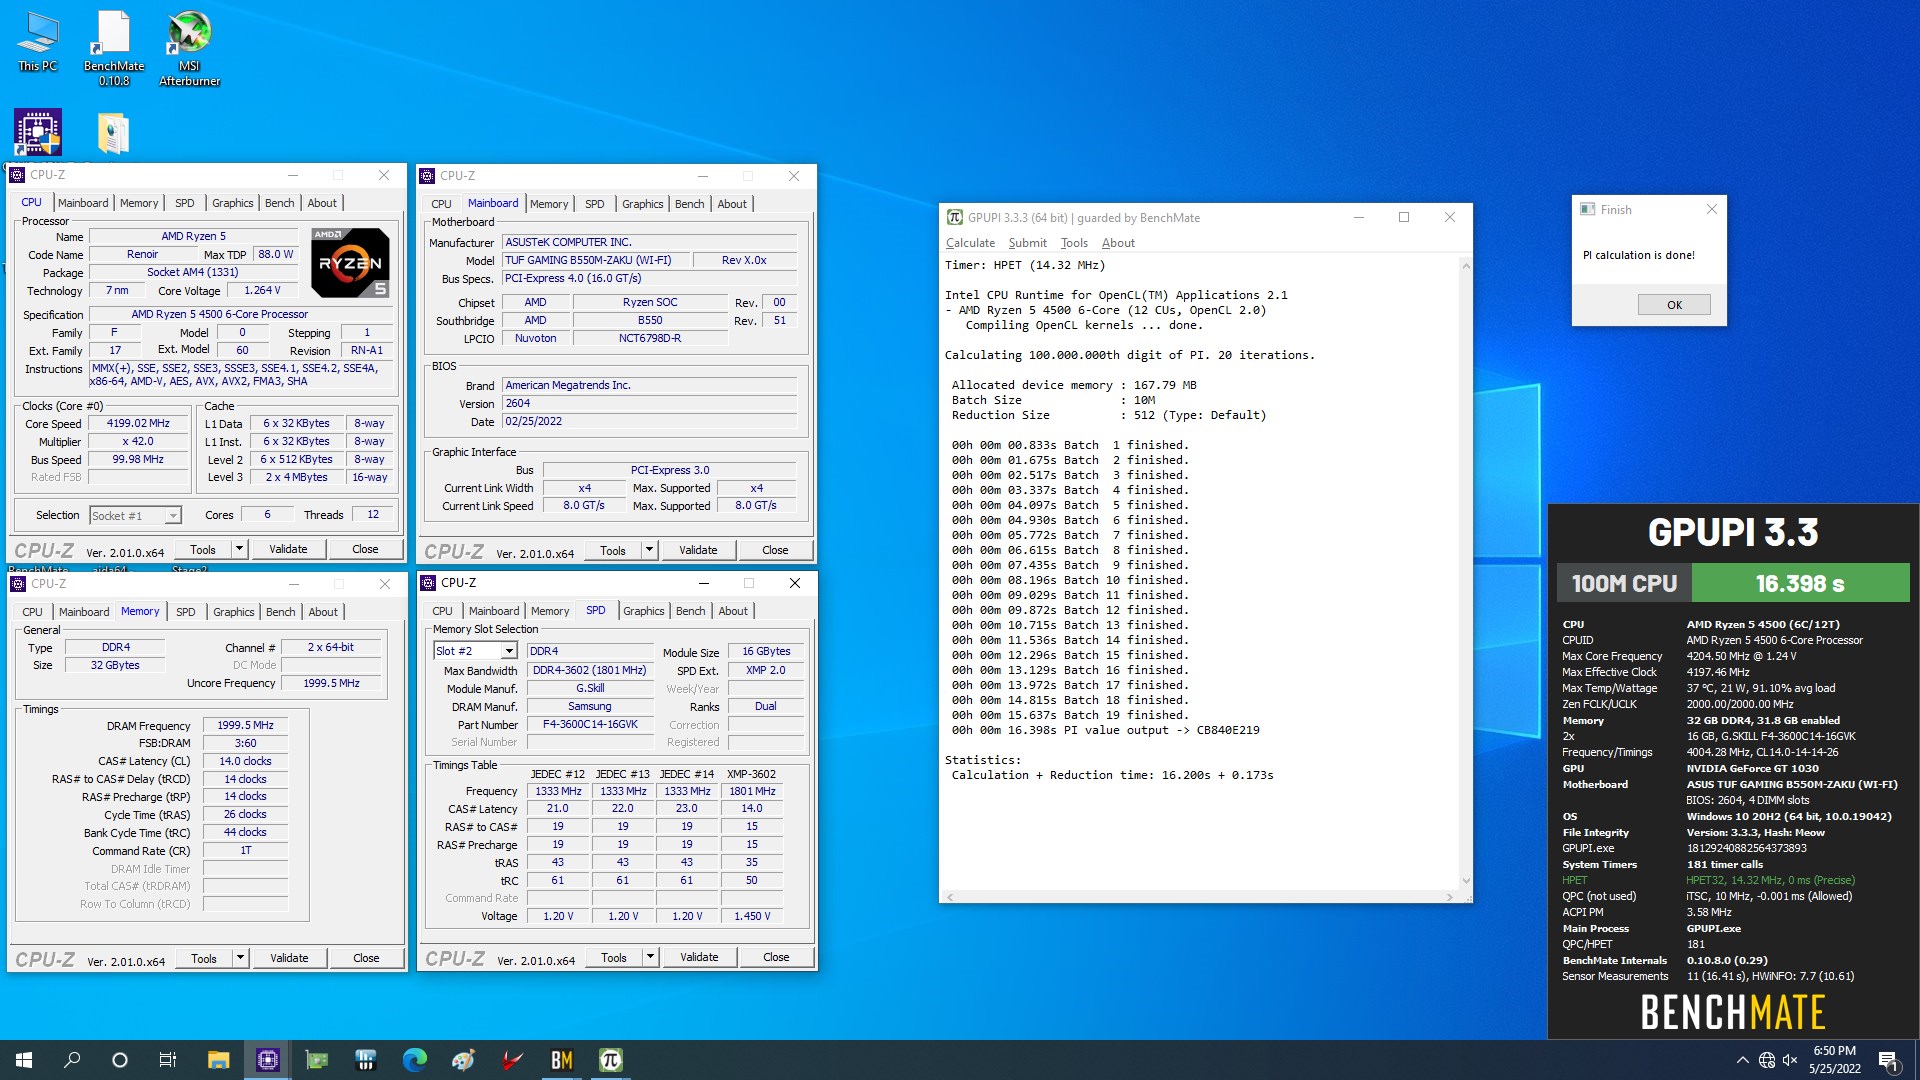This screenshot has width=1920, height=1080.
Task: Click the DRAM Frequency value 1999.5 MHz
Action: pos(245,725)
